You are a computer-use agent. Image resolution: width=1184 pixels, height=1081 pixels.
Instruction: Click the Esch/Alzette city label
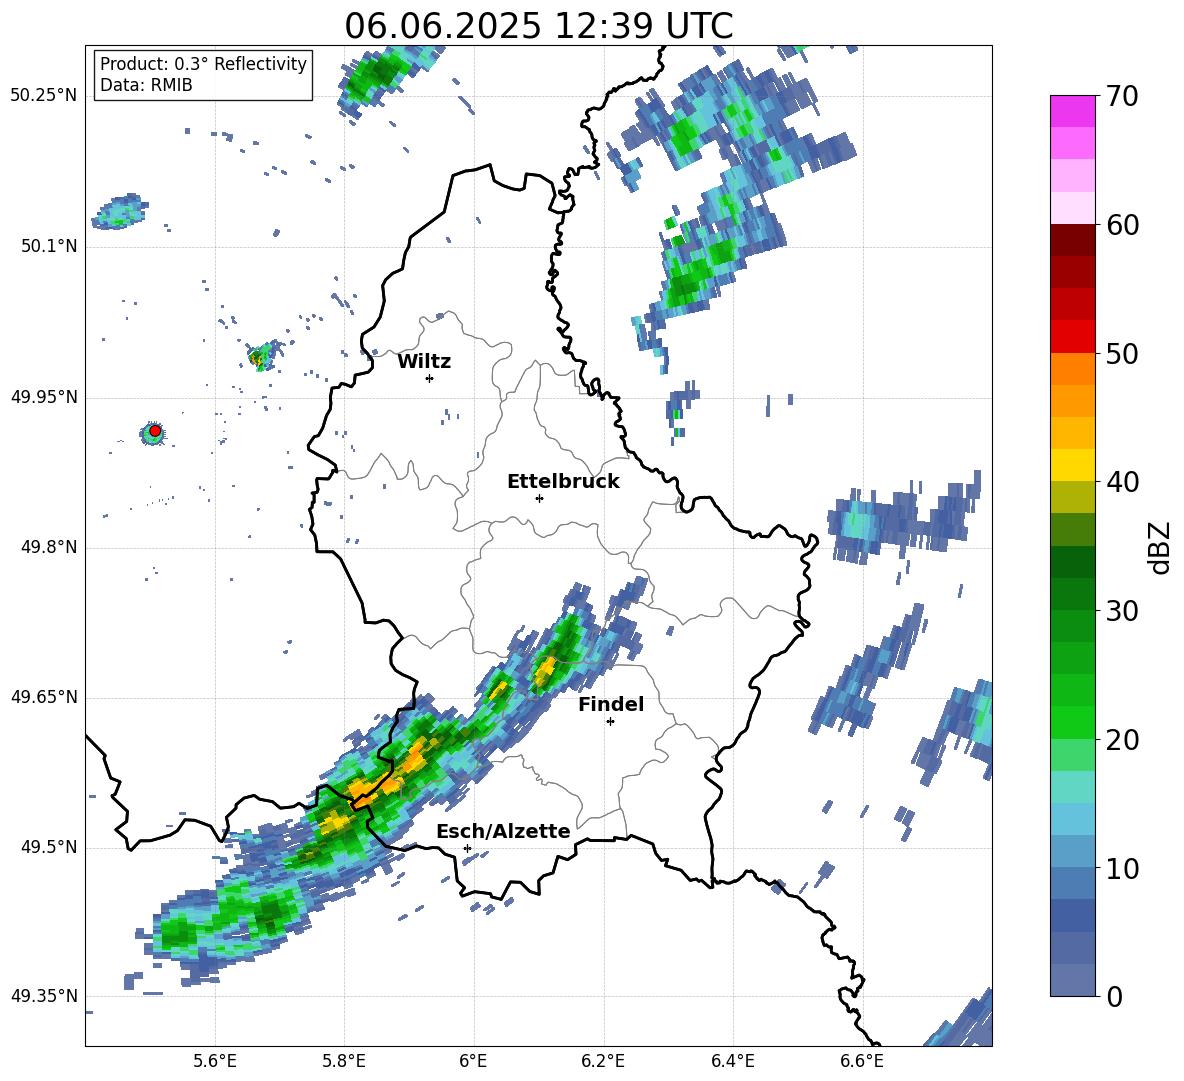coord(503,831)
